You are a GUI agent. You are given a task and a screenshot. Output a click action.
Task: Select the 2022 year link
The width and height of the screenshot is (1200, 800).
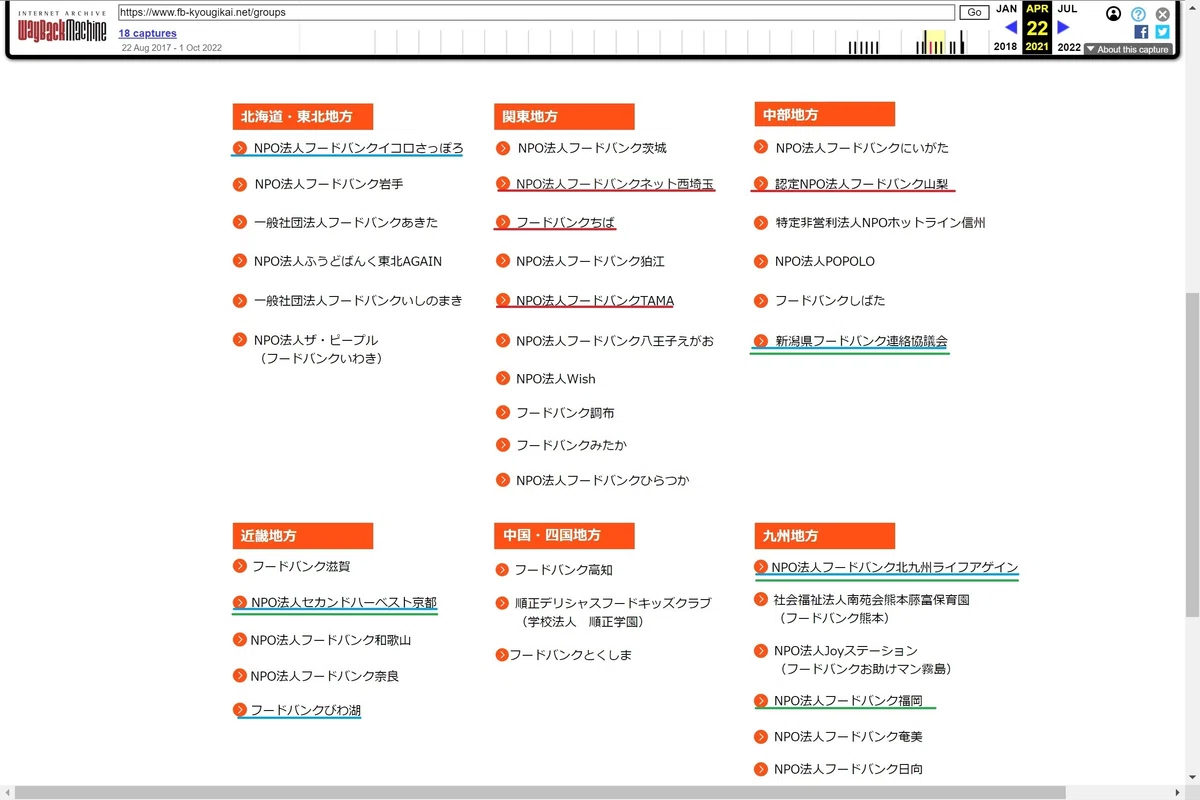(x=1069, y=47)
